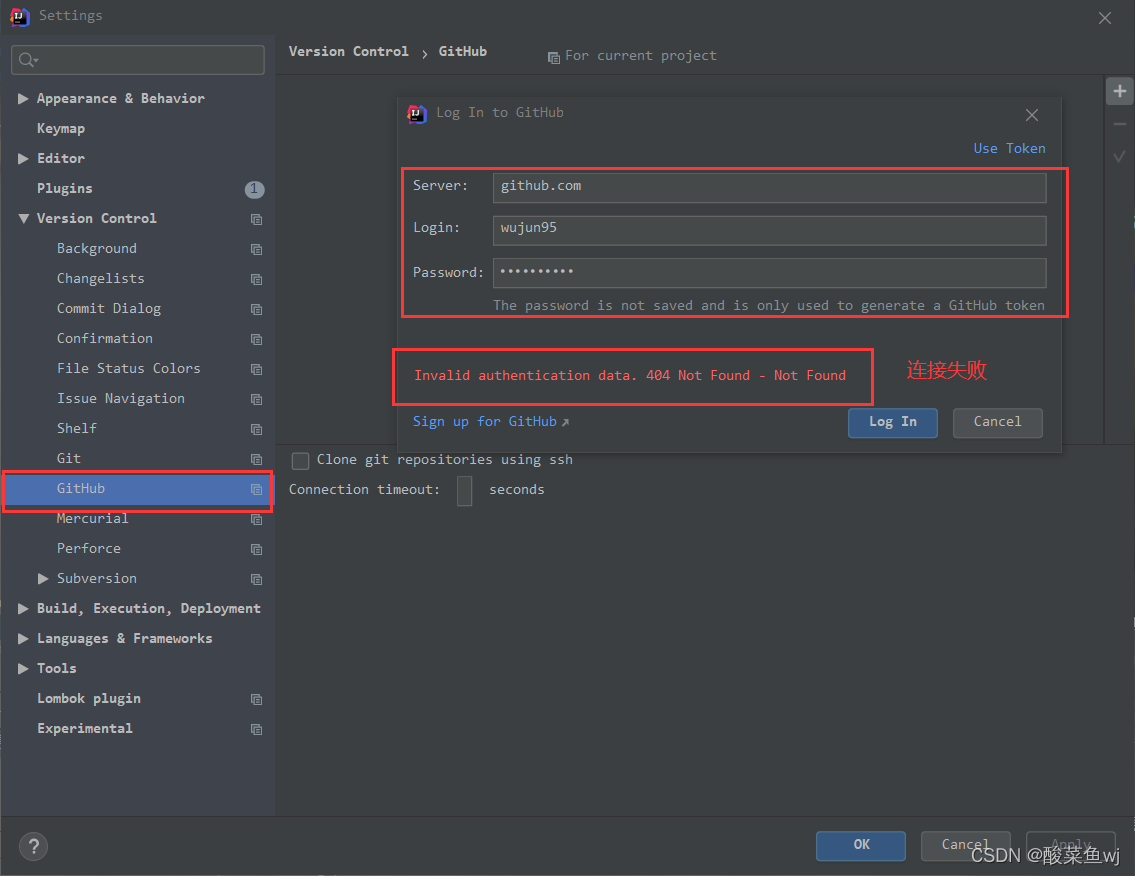Click the Use Token link
The height and width of the screenshot is (876, 1135).
(x=1009, y=148)
